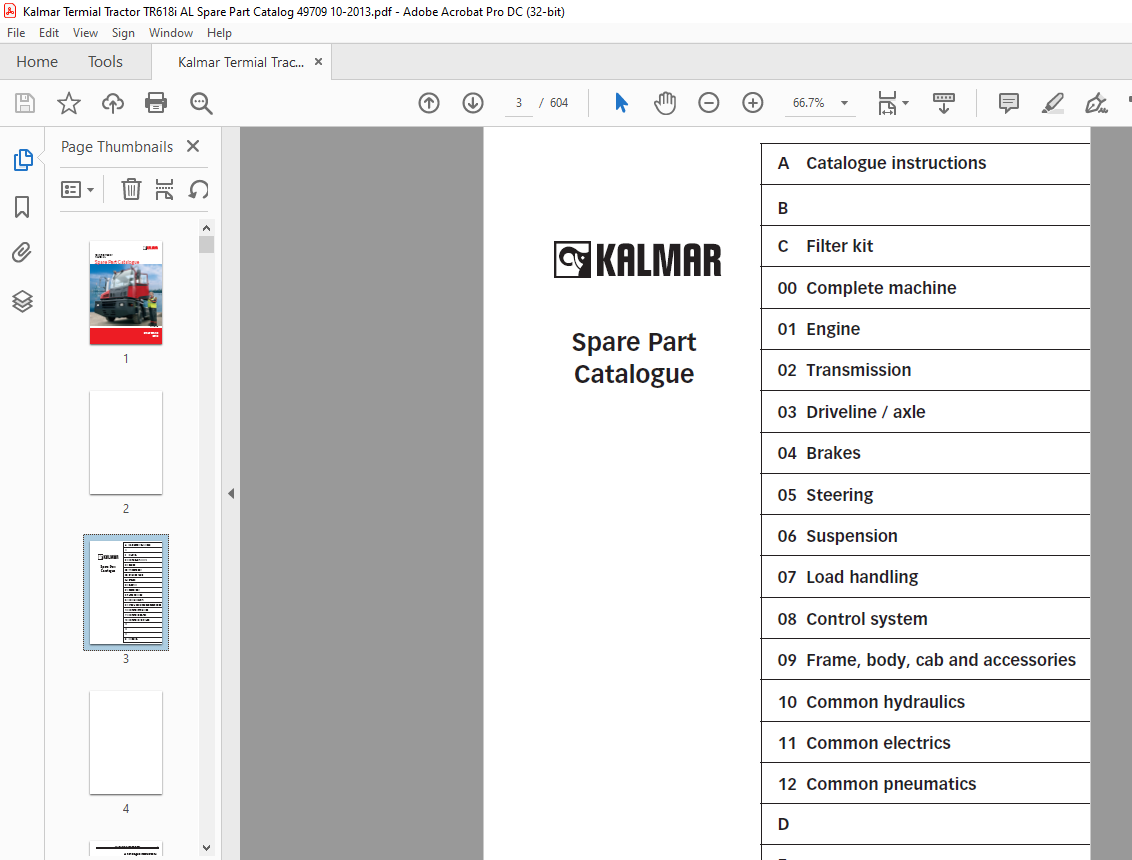Close the Page Thumbnails panel
This screenshot has width=1132, height=860.
193,146
